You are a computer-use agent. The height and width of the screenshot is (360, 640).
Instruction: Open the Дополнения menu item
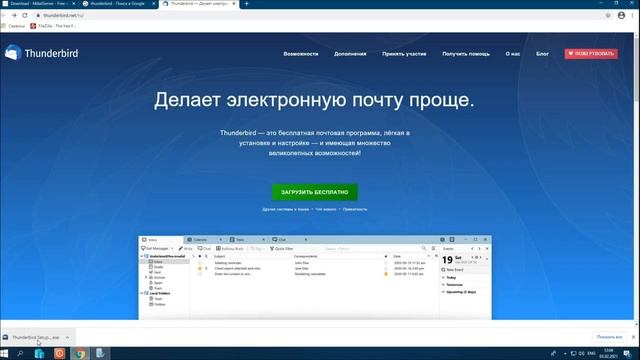(350, 54)
